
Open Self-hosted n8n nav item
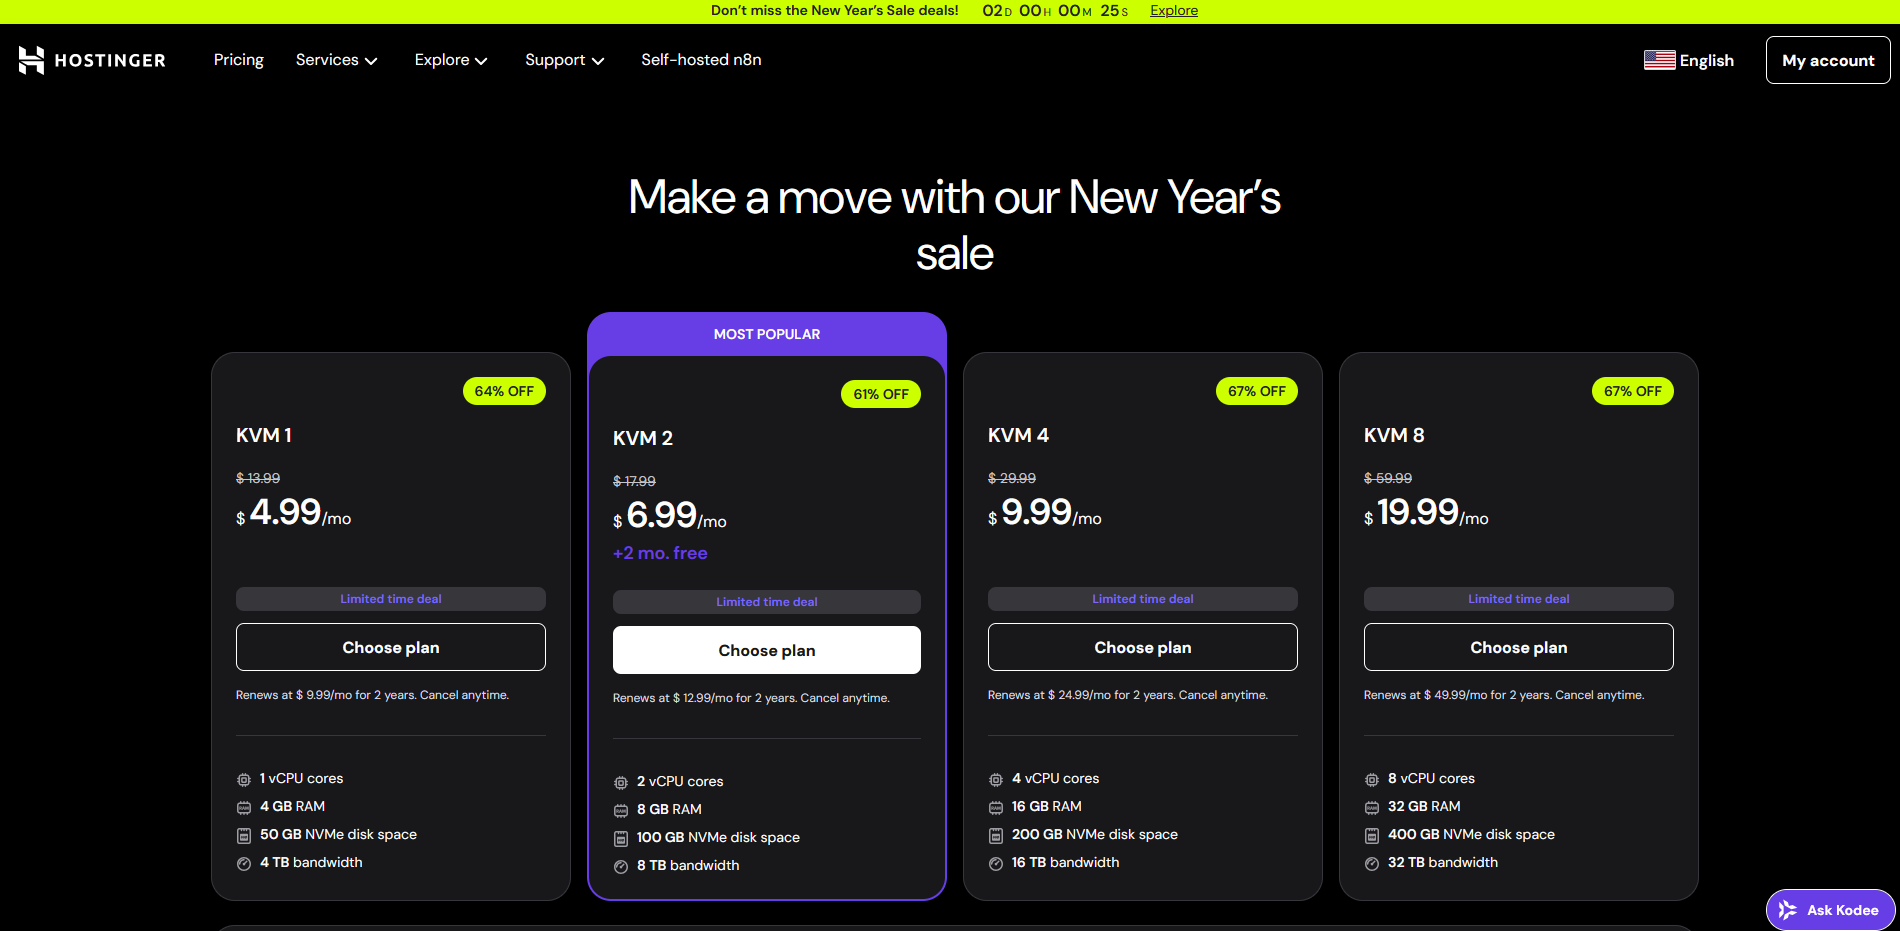701,60
